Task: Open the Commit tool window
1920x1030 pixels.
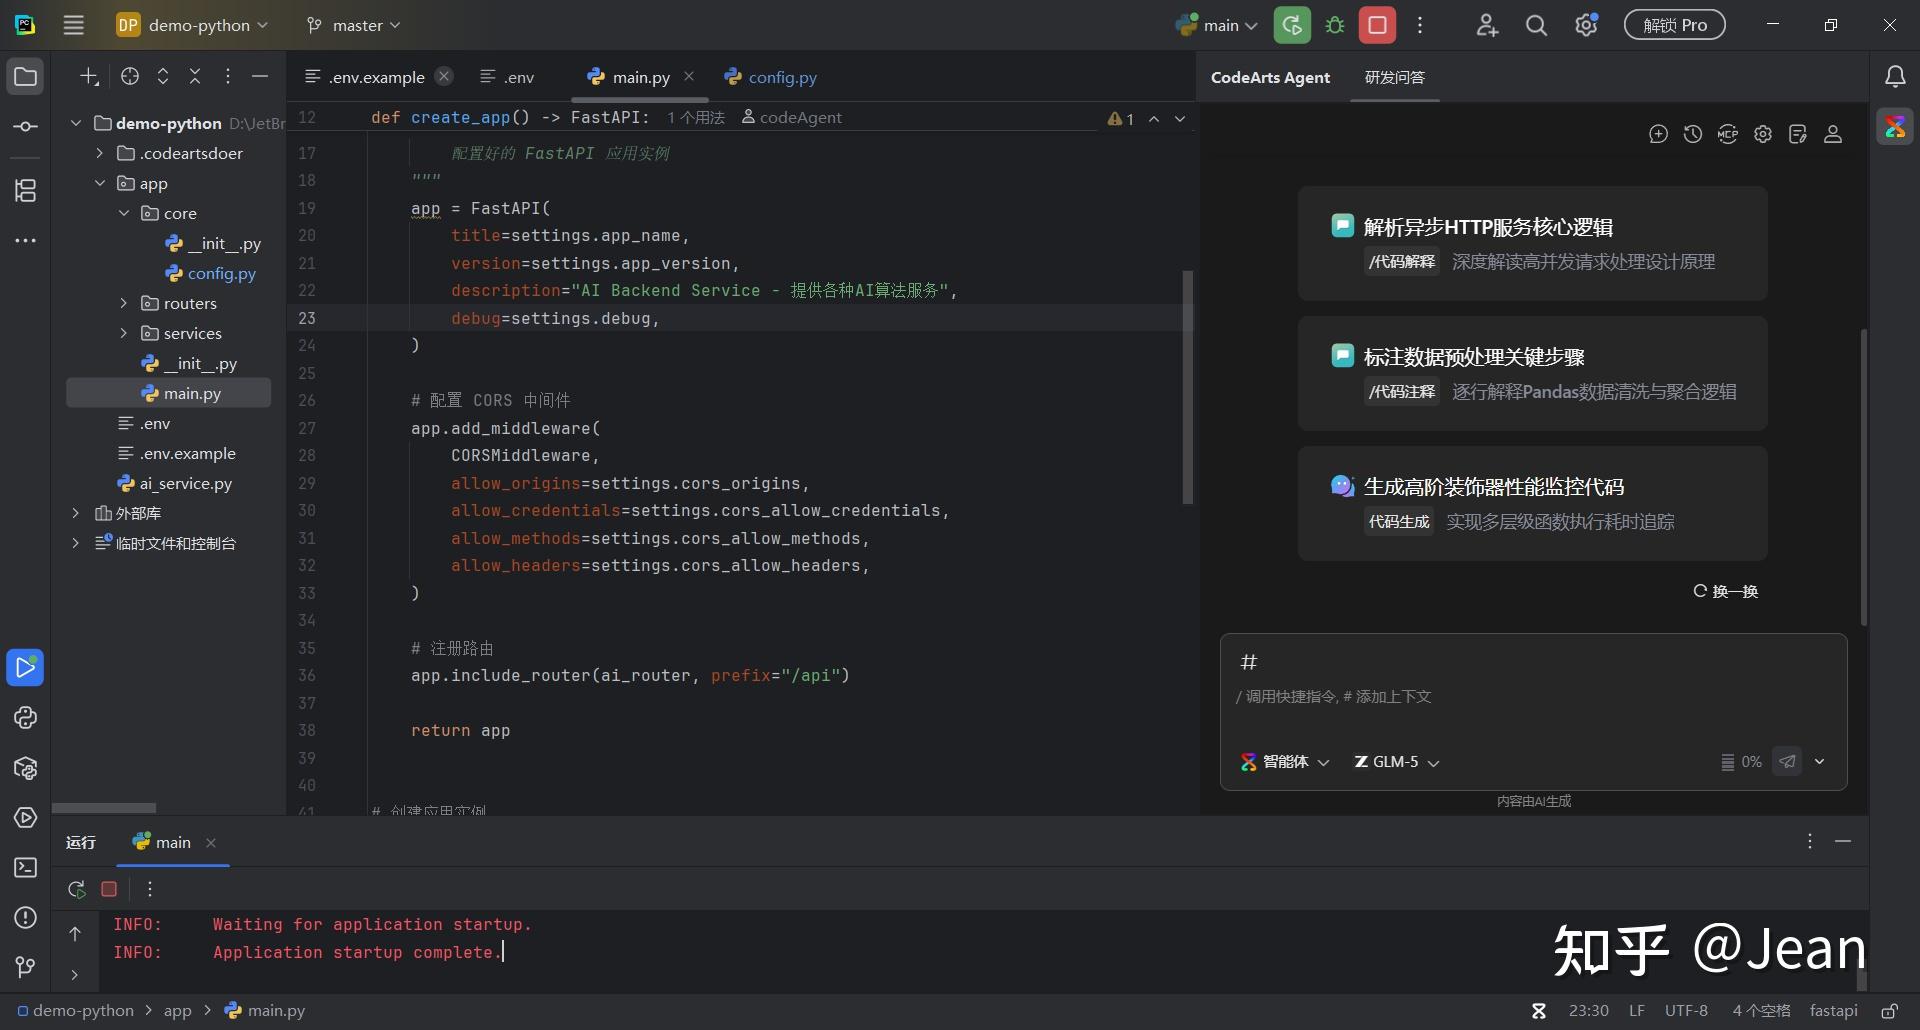Action: [x=25, y=127]
